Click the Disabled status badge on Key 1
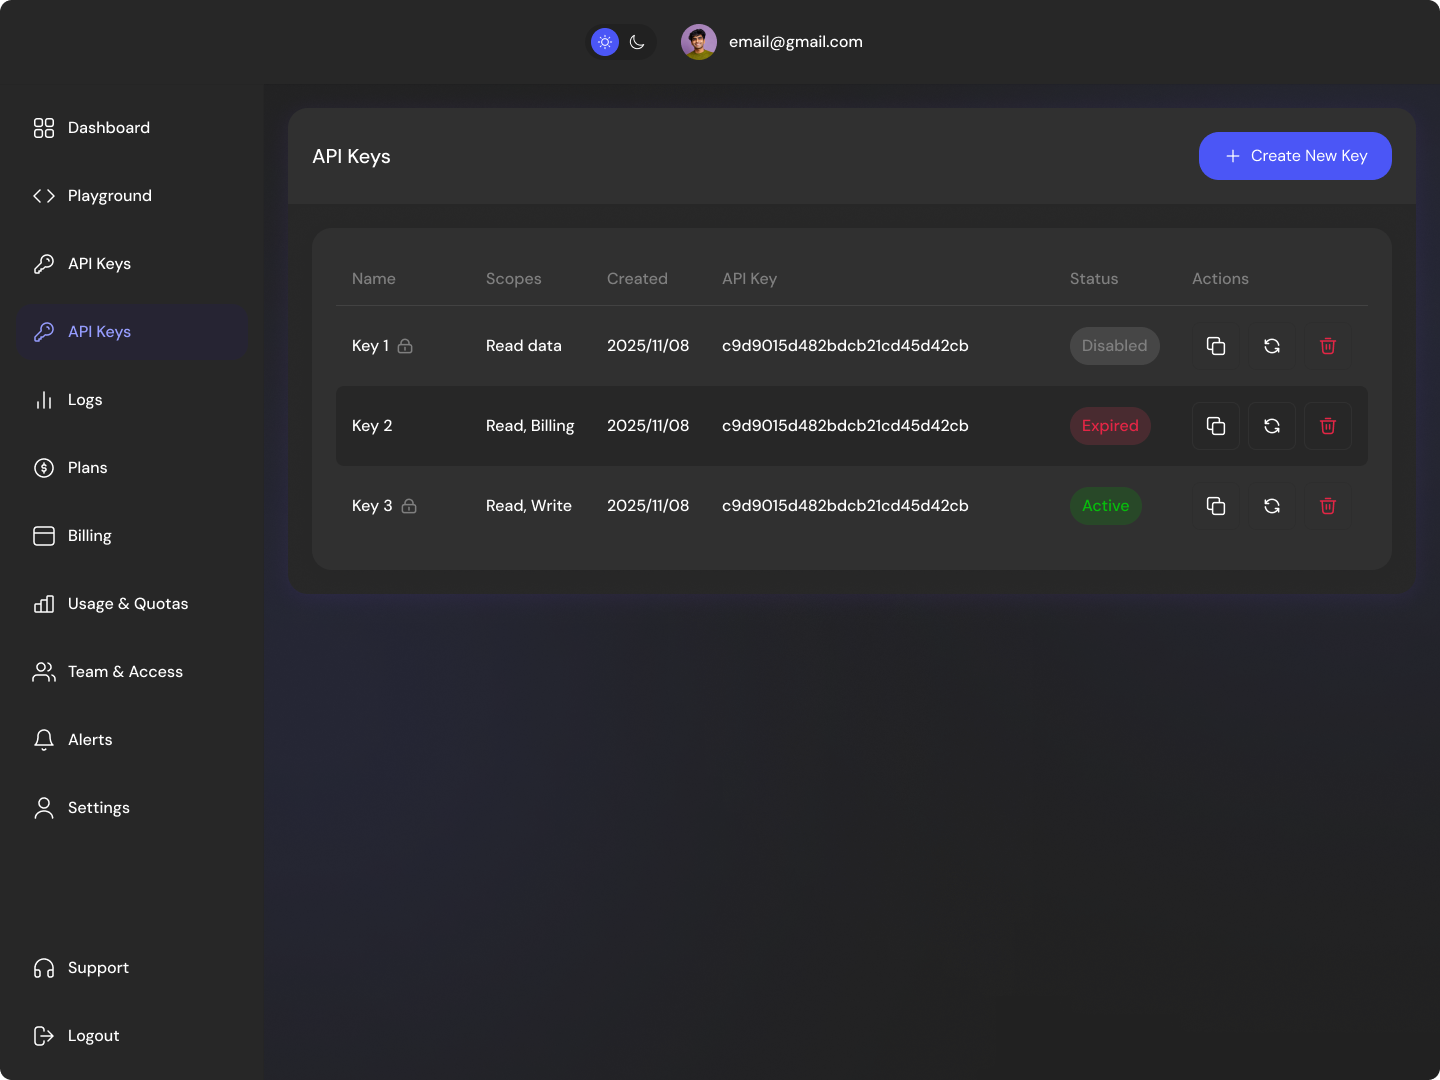Image resolution: width=1440 pixels, height=1080 pixels. coord(1114,345)
